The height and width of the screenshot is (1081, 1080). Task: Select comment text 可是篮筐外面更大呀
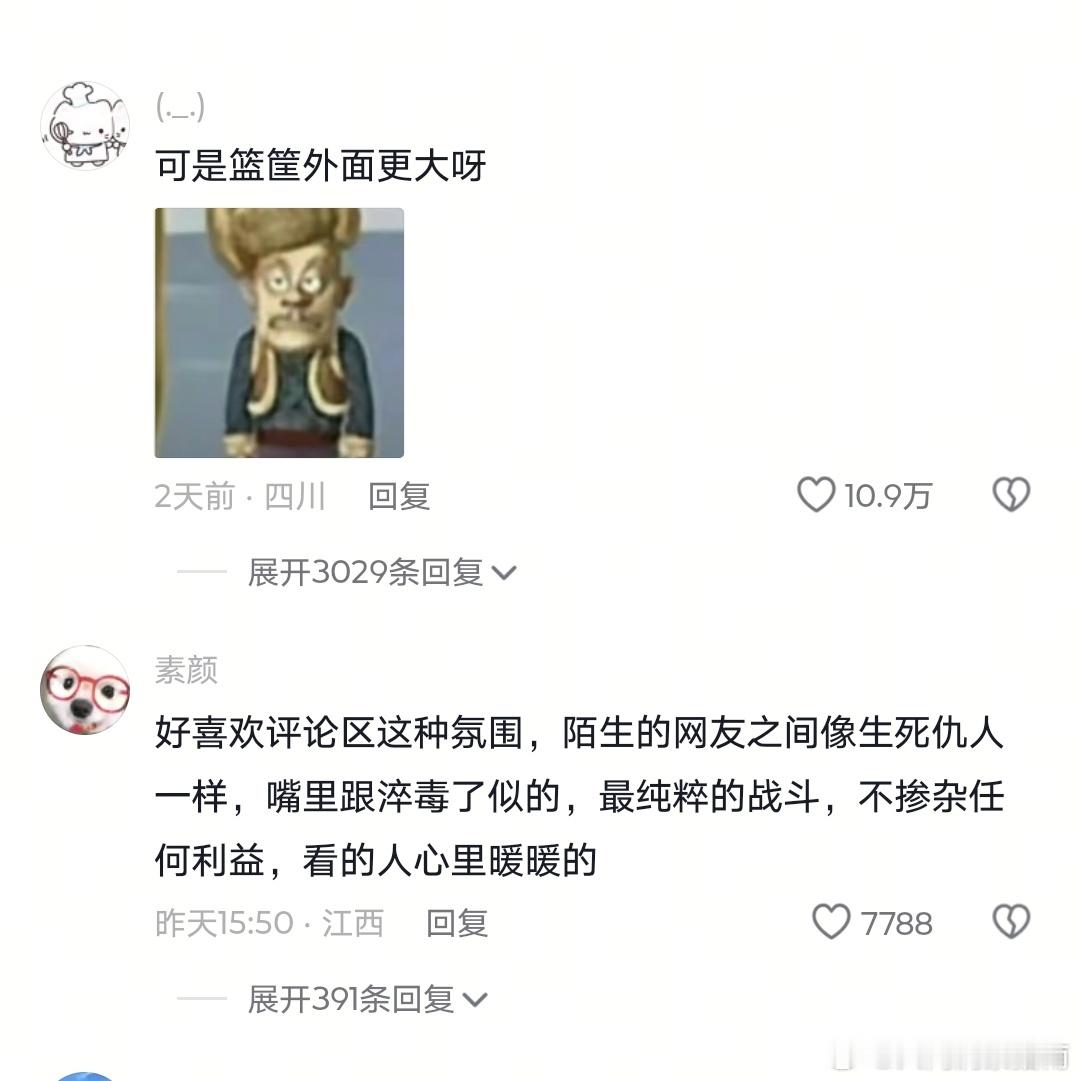[320, 165]
